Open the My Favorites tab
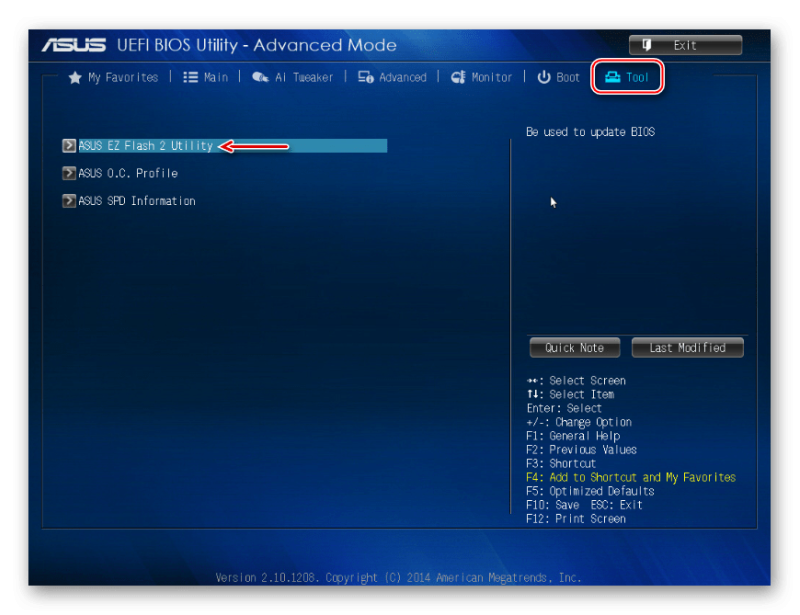Image resolution: width=800 pixels, height=615 pixels. coord(113,78)
